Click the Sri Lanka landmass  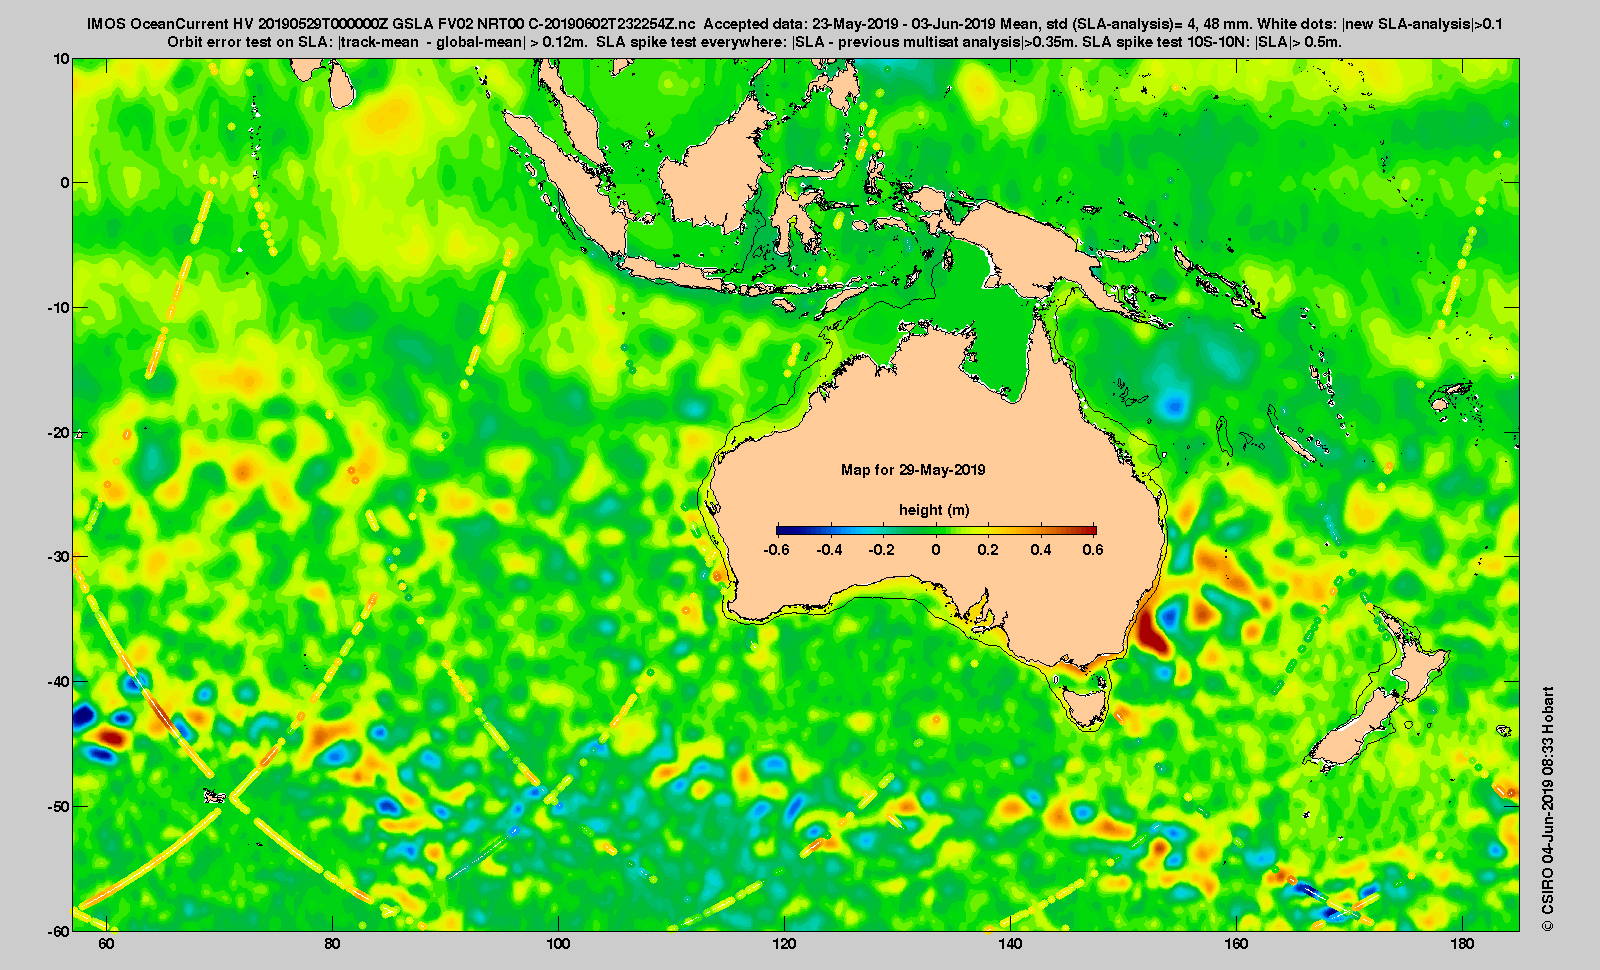tap(342, 83)
